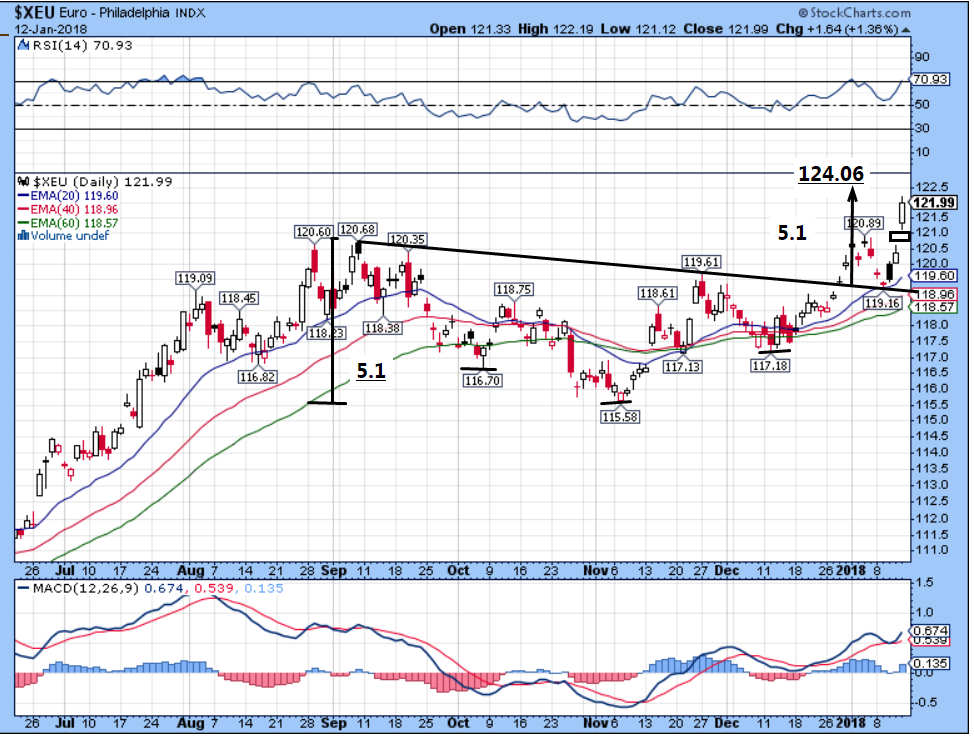Click the 120.35 price label

click(407, 239)
